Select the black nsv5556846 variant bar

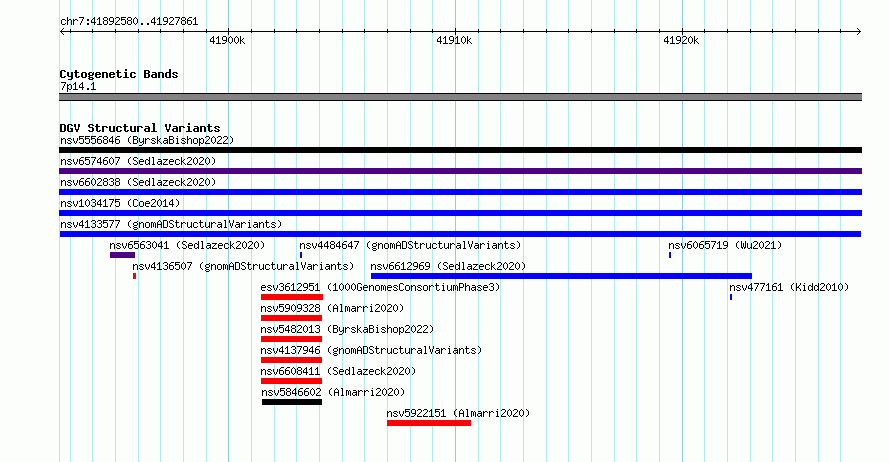click(460, 150)
